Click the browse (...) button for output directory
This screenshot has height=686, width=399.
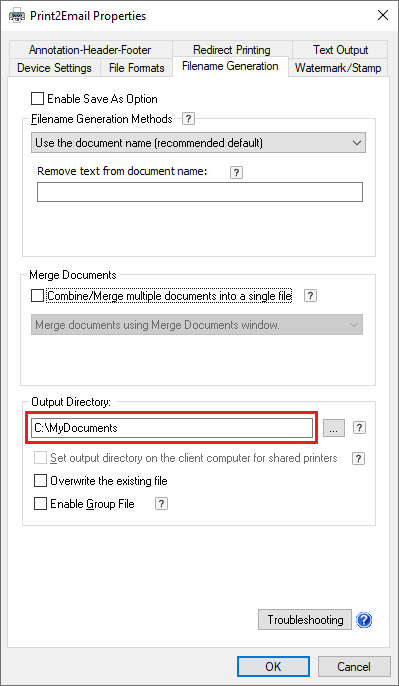(x=334, y=428)
